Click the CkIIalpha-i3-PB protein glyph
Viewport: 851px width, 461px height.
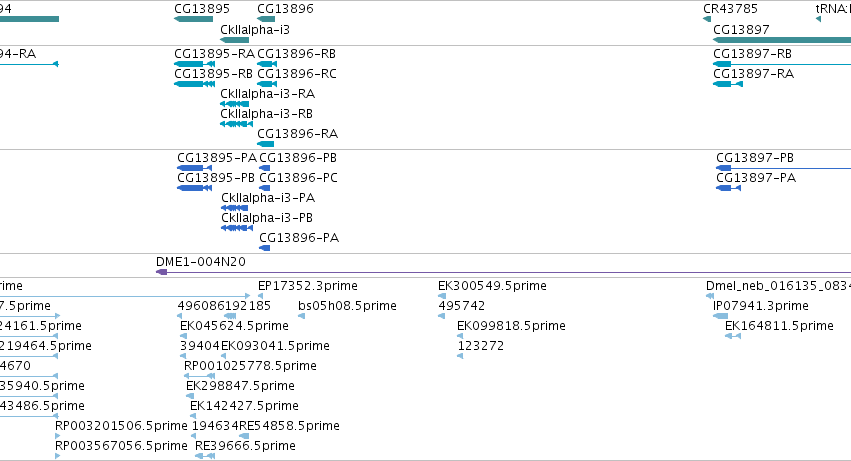tap(237, 228)
